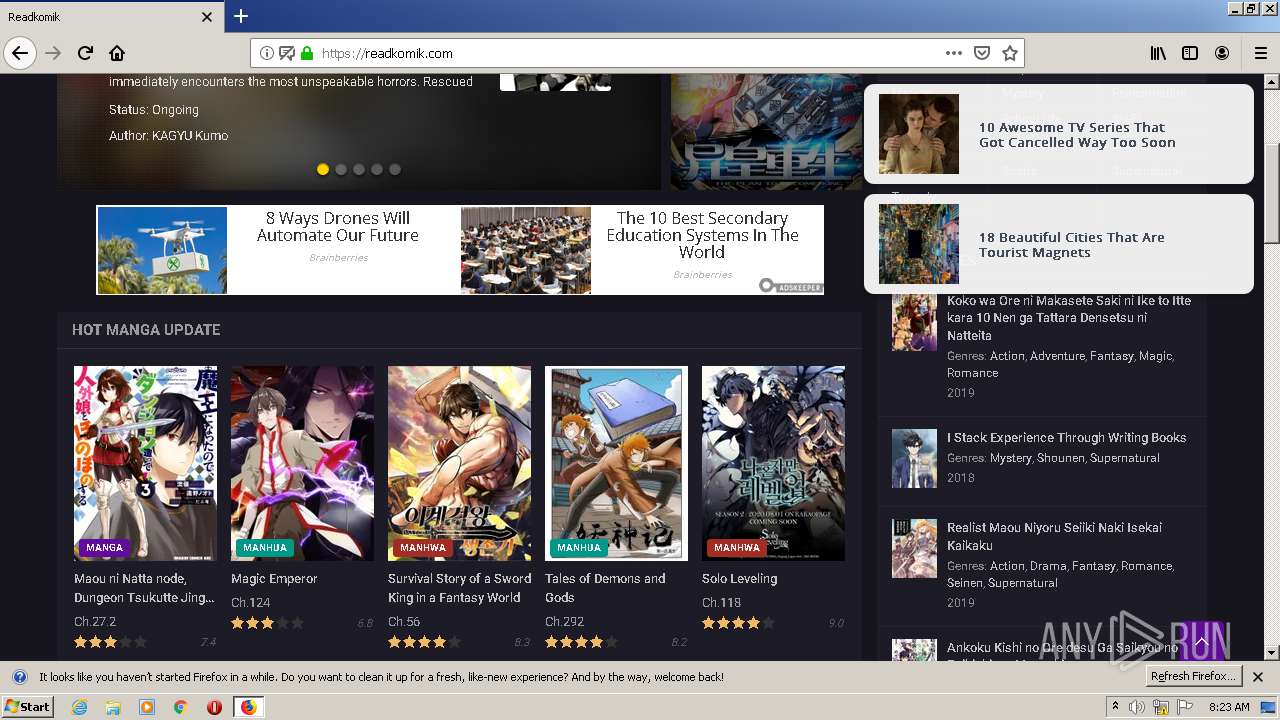The height and width of the screenshot is (720, 1280).
Task: Bookmark this page with the star
Action: coord(1010,53)
